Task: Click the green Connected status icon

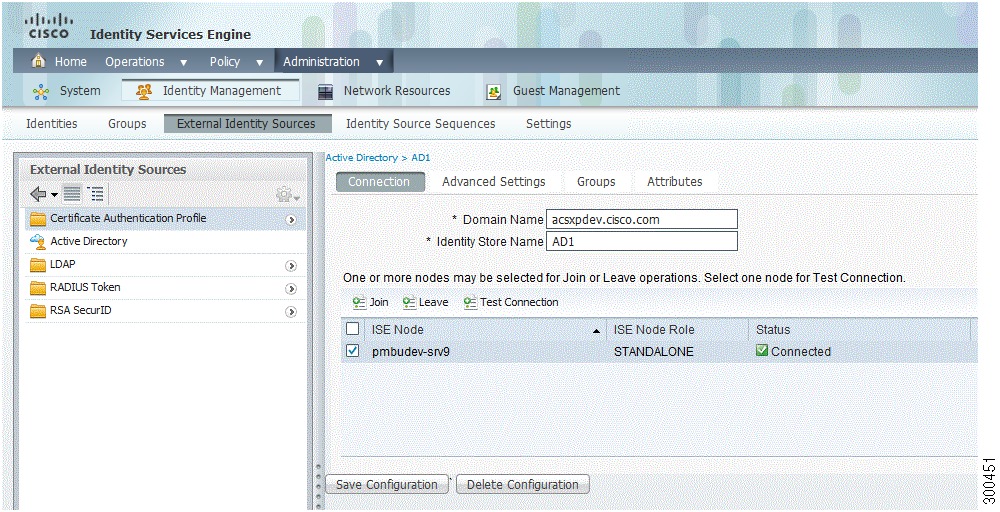Action: 761,350
